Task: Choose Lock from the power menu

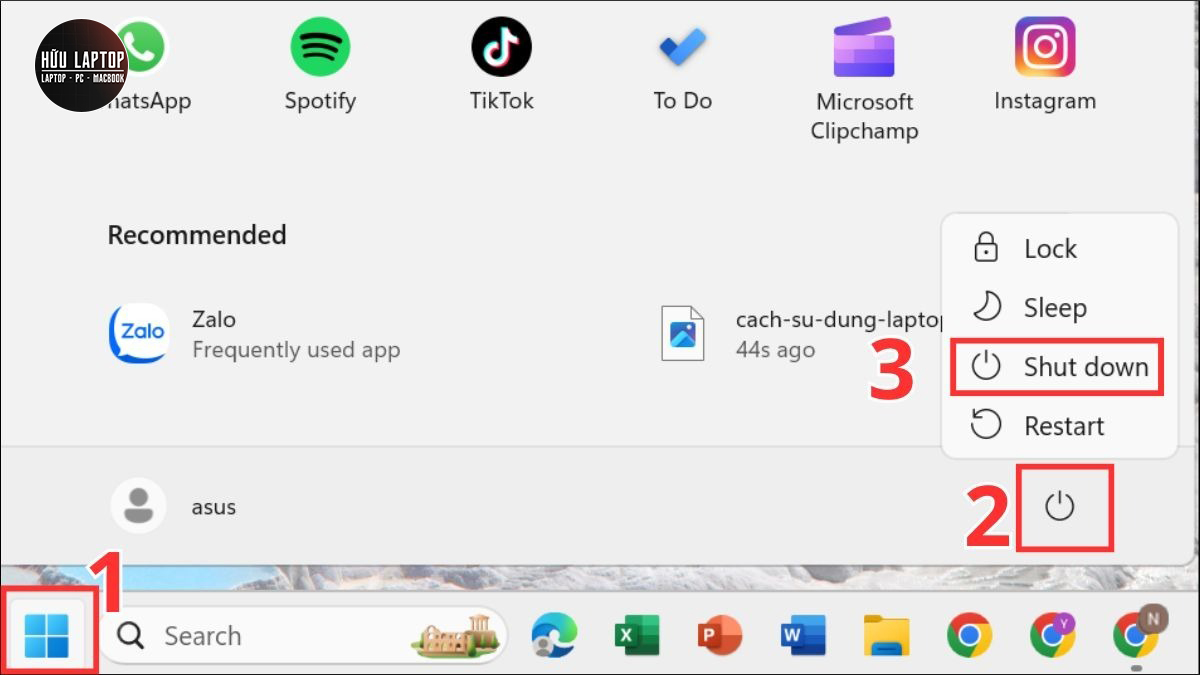Action: coord(1058,249)
